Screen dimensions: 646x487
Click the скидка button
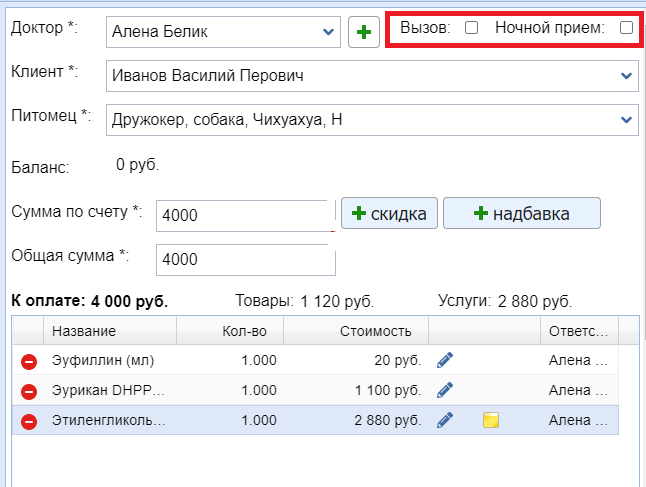click(390, 214)
